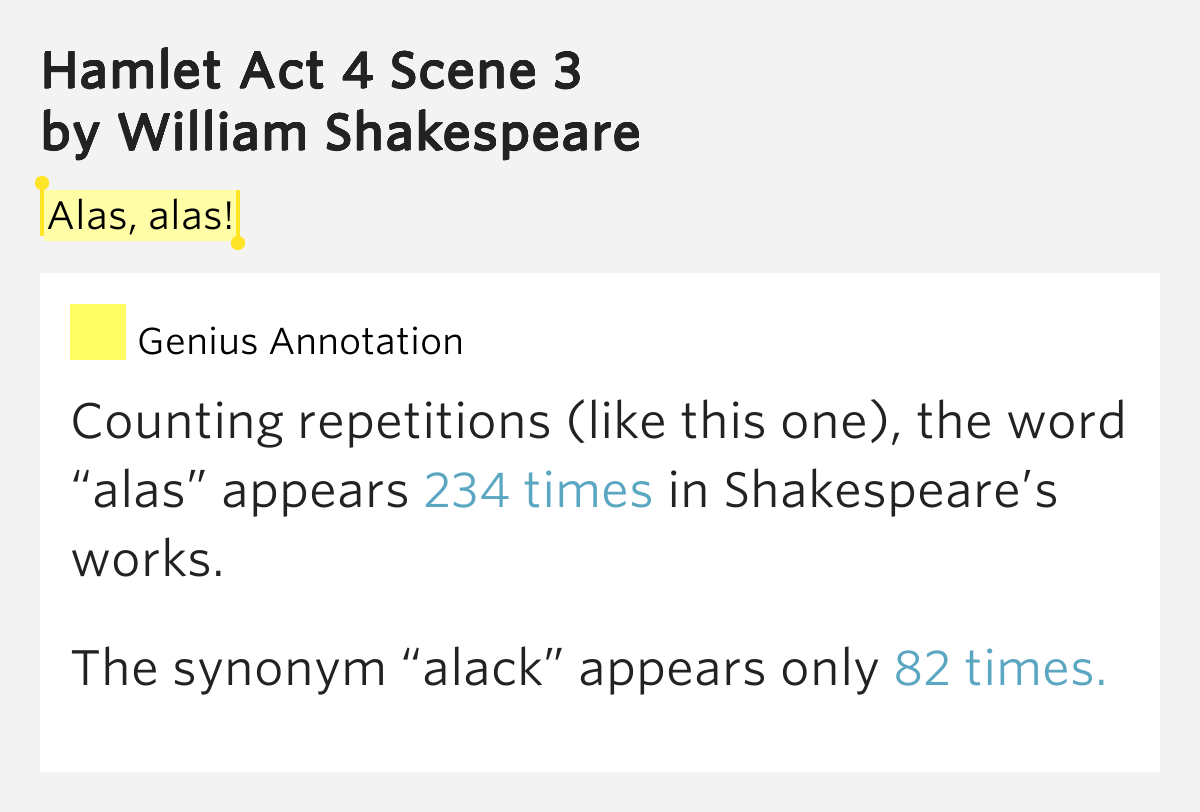Click the word "Shakespeare's" in the annotation
Screen dimensions: 1200x812
pos(891,491)
